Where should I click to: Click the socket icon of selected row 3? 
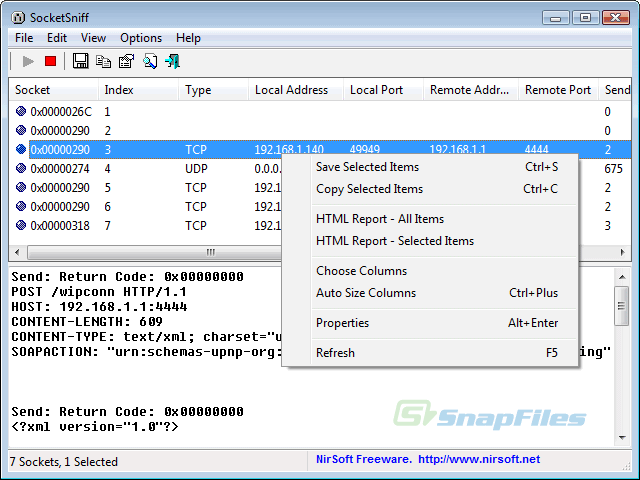(x=21, y=149)
